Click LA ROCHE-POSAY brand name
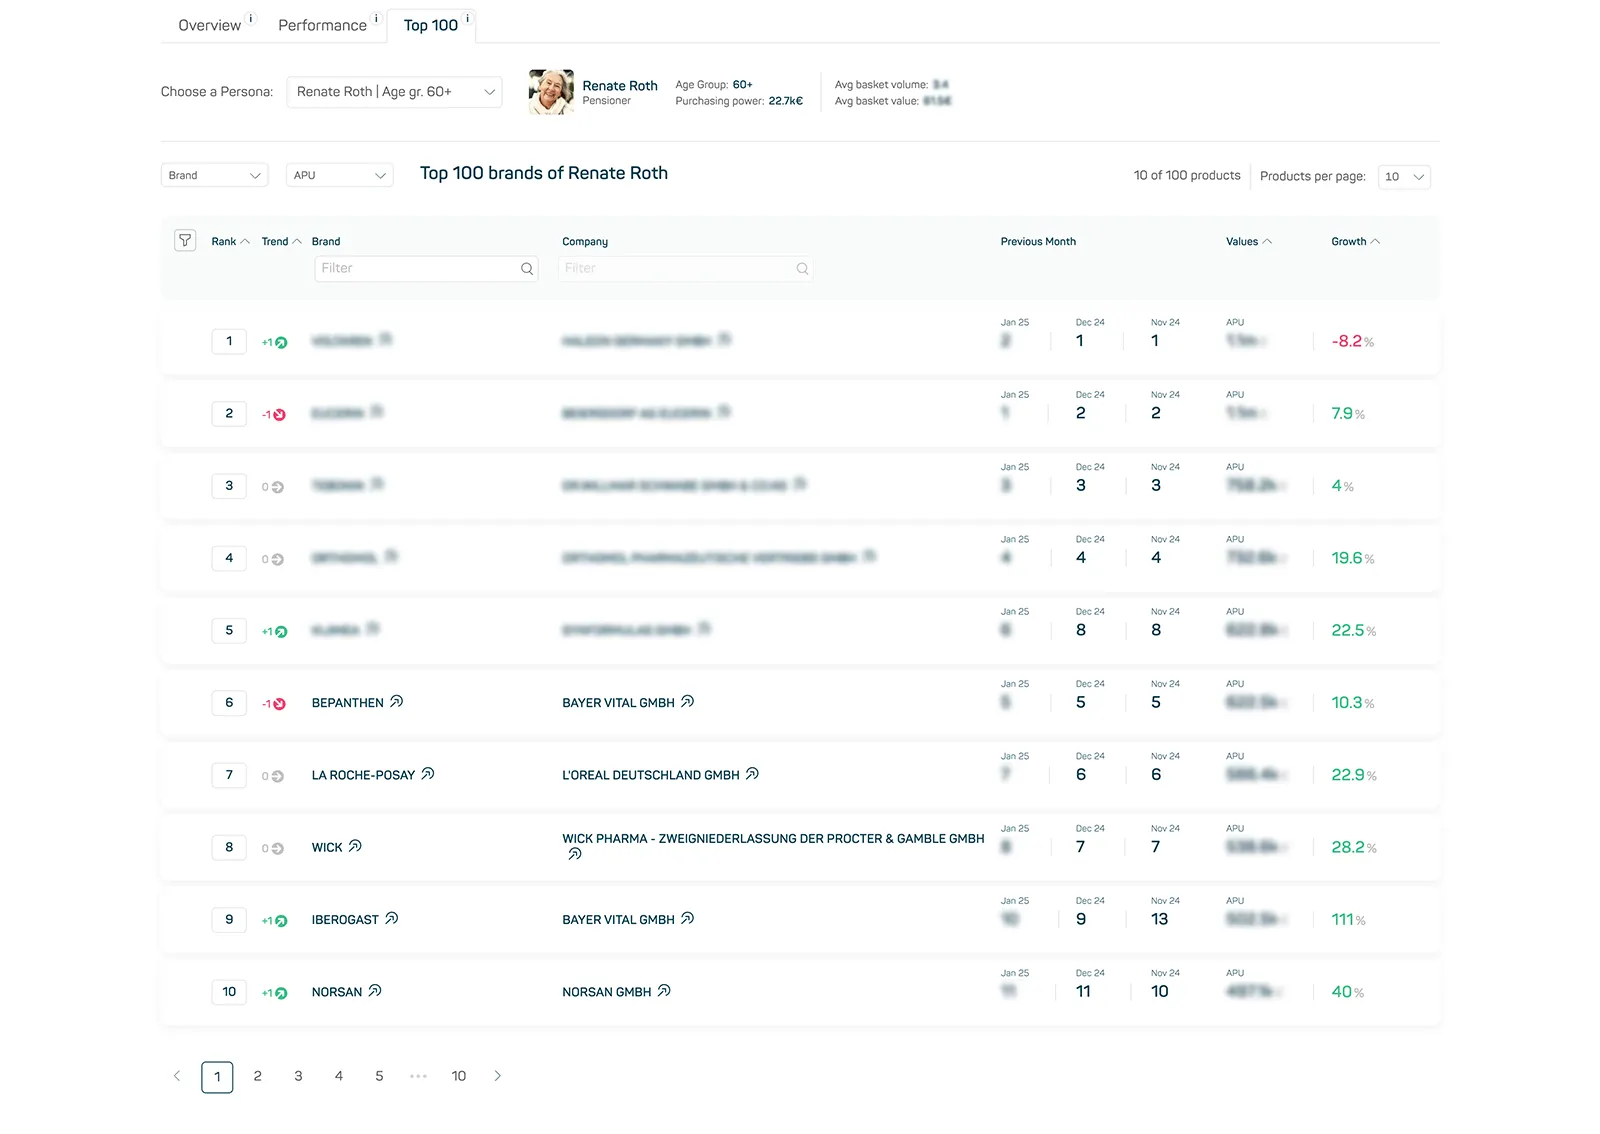The height and width of the screenshot is (1134, 1600). (x=363, y=775)
